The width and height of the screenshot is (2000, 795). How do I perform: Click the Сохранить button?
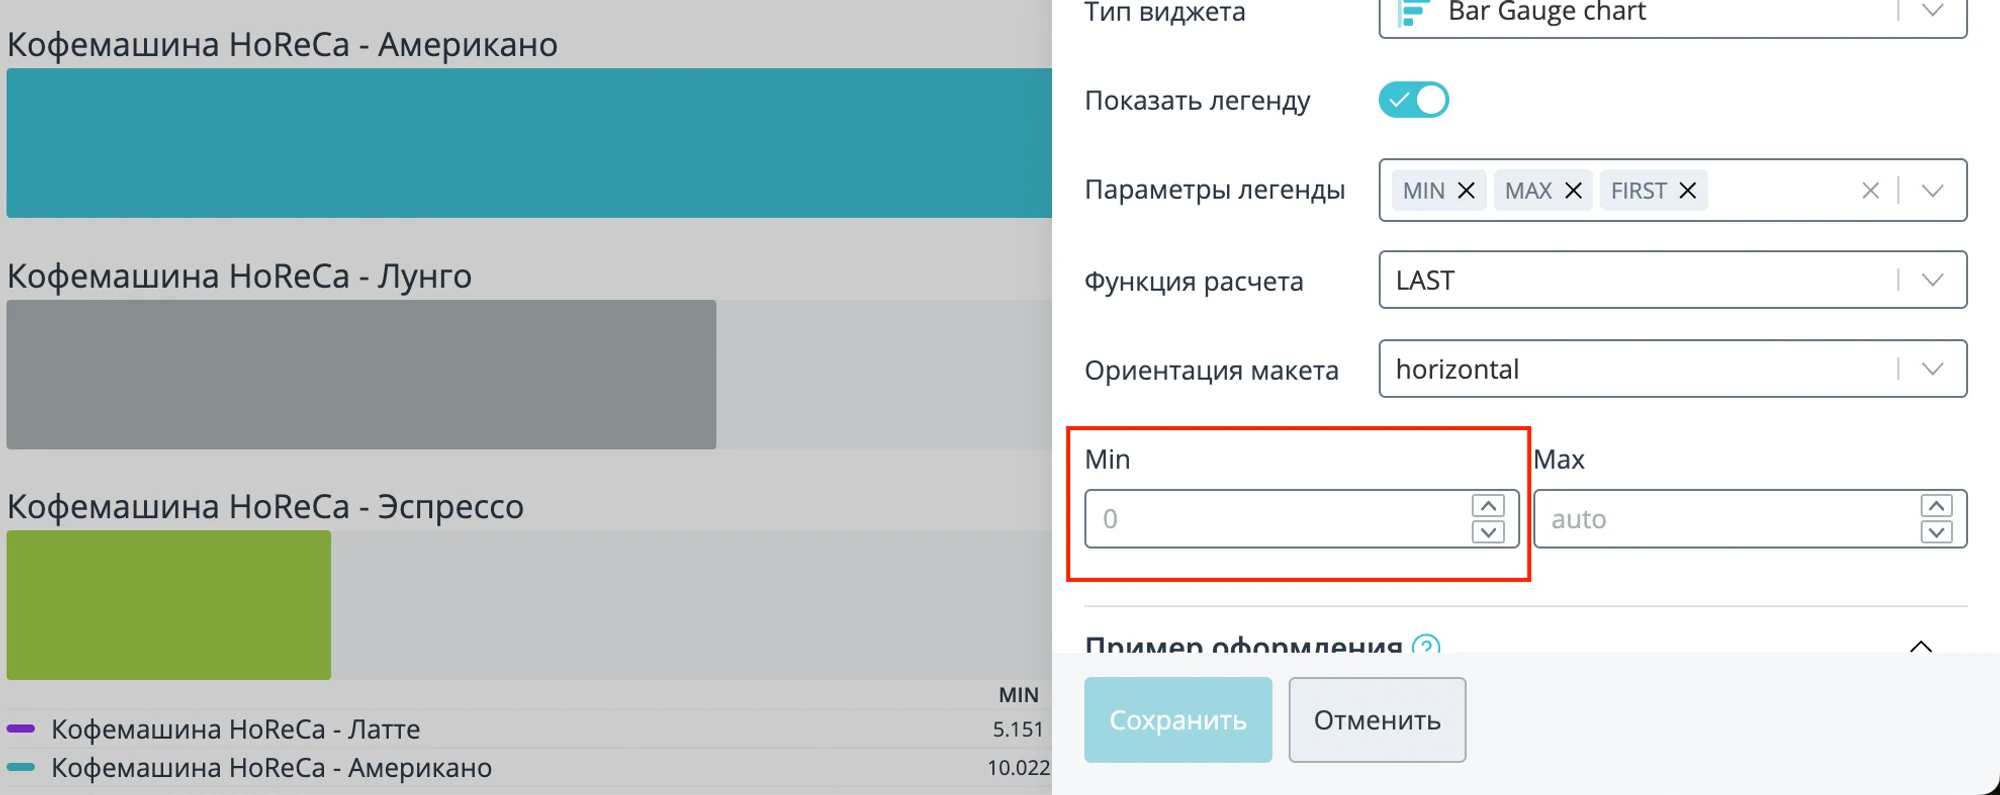[1178, 720]
